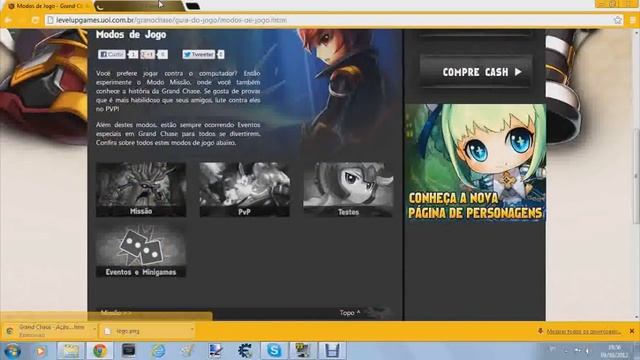This screenshot has width=640, height=360.
Task: Click the Modos de Jogo heading
Action: (131, 34)
